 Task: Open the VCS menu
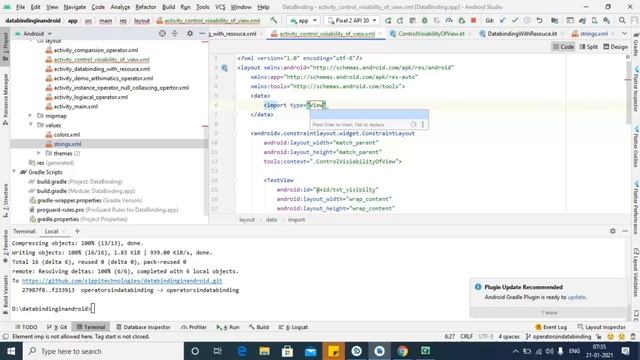pos(220,7)
